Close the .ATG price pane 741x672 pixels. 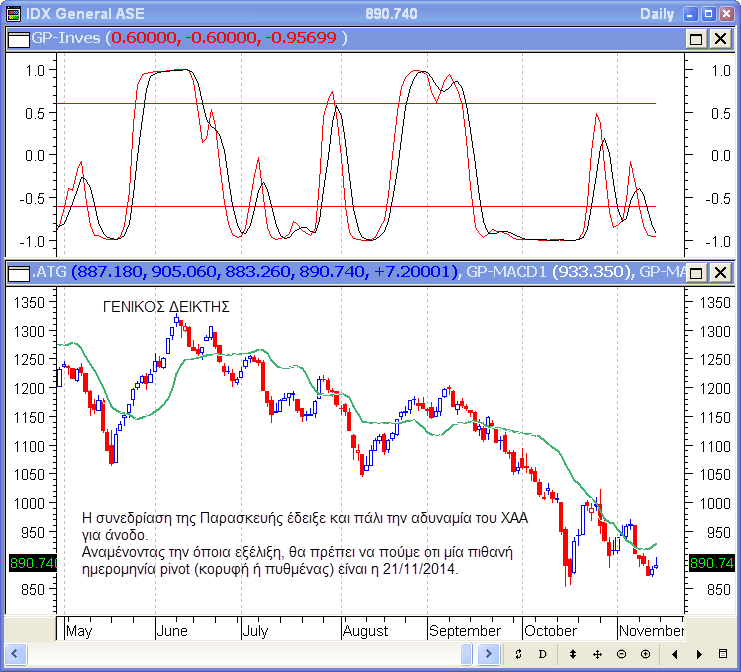[x=719, y=272]
